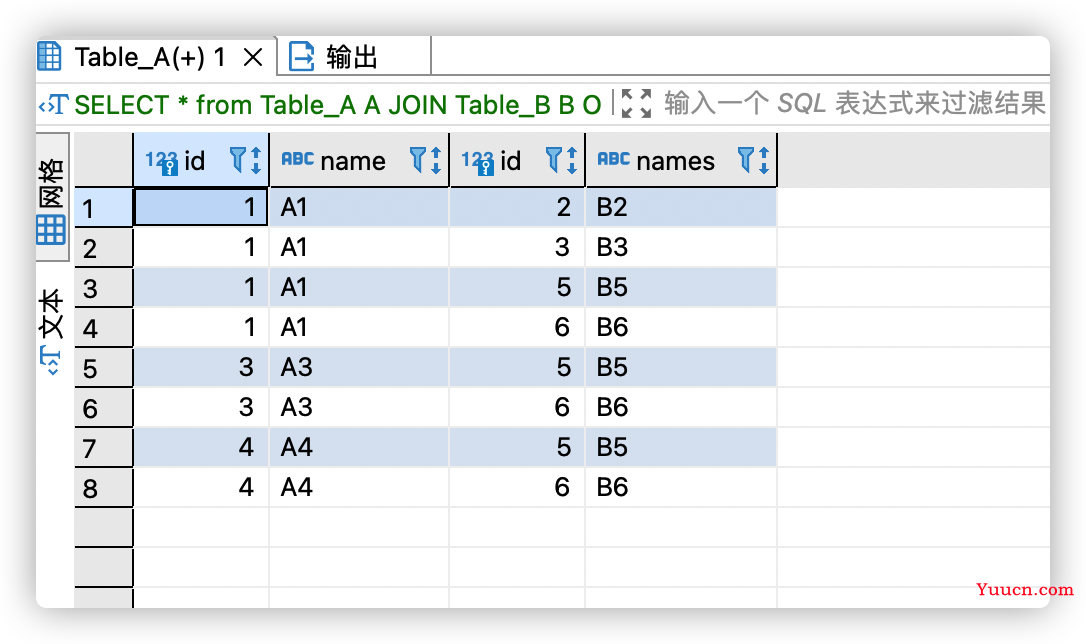
Task: Click the SELECT query text
Action: (337, 105)
